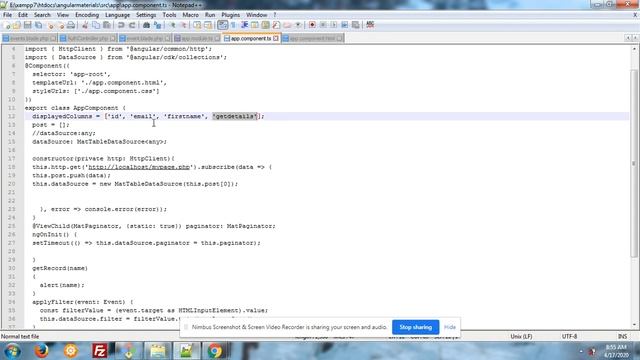The width and height of the screenshot is (640, 360).
Task: Open the Run menu
Action: coord(210,15)
